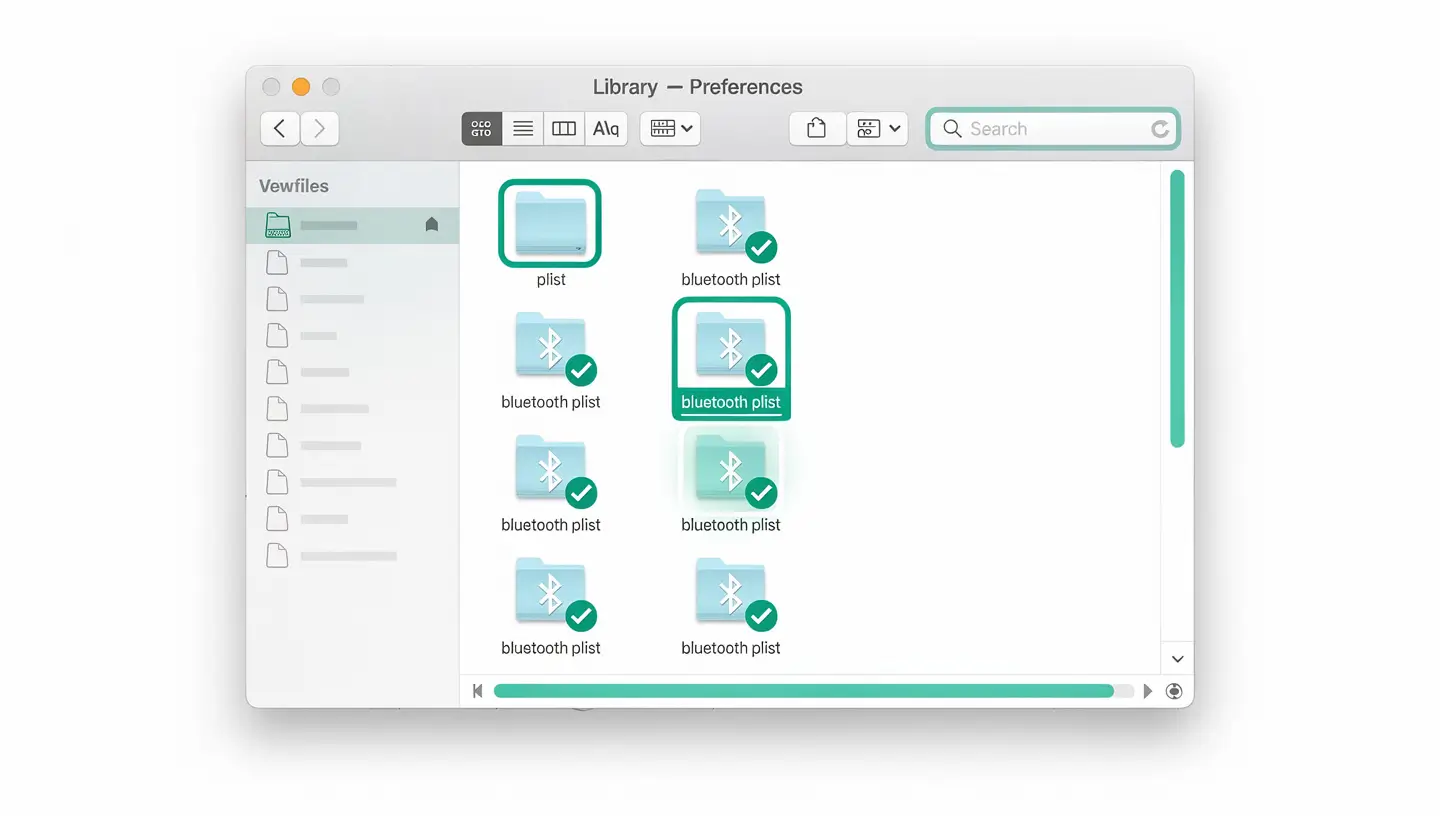This screenshot has height=816, width=1440.
Task: Click inside the Search input field
Action: click(x=1040, y=128)
